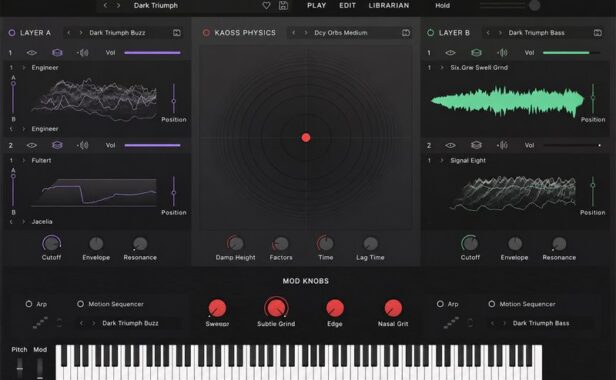Click the speaker output icon on Layer A voice 1

click(x=82, y=52)
